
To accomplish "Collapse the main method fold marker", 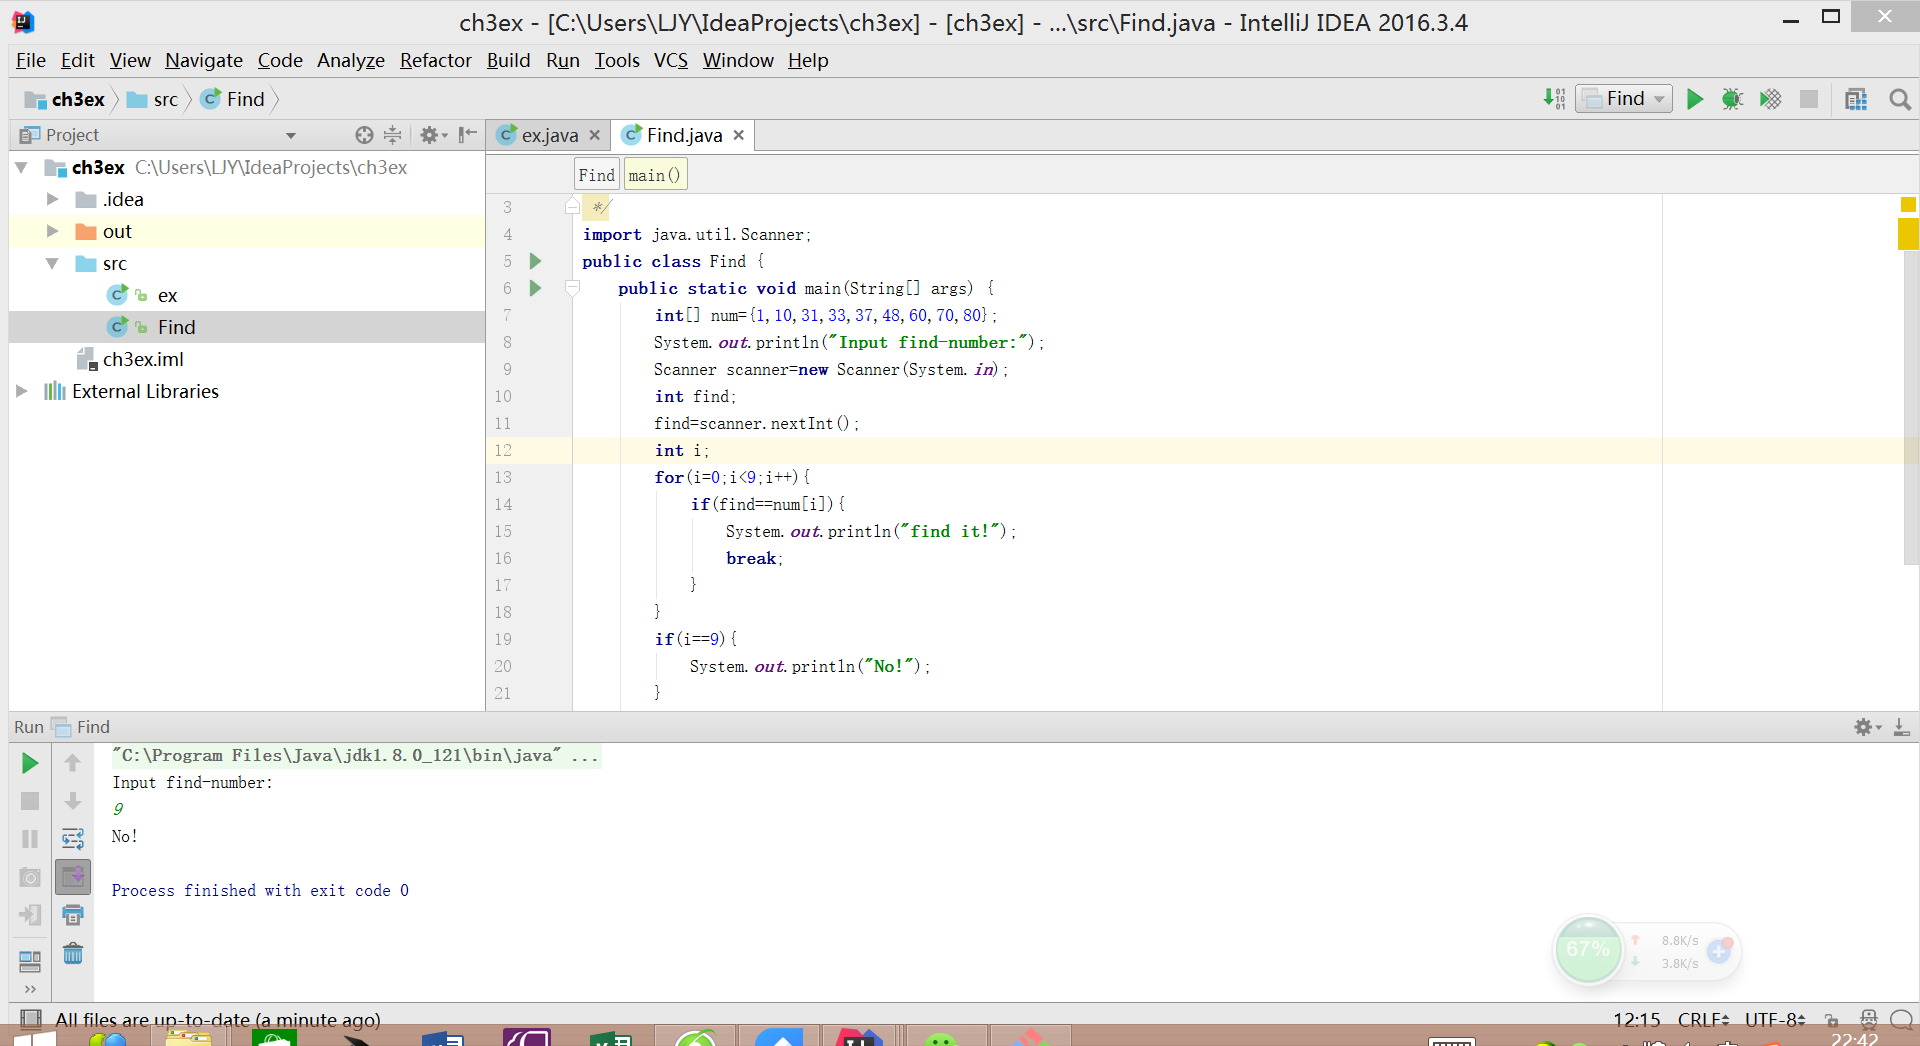I will click(x=572, y=288).
